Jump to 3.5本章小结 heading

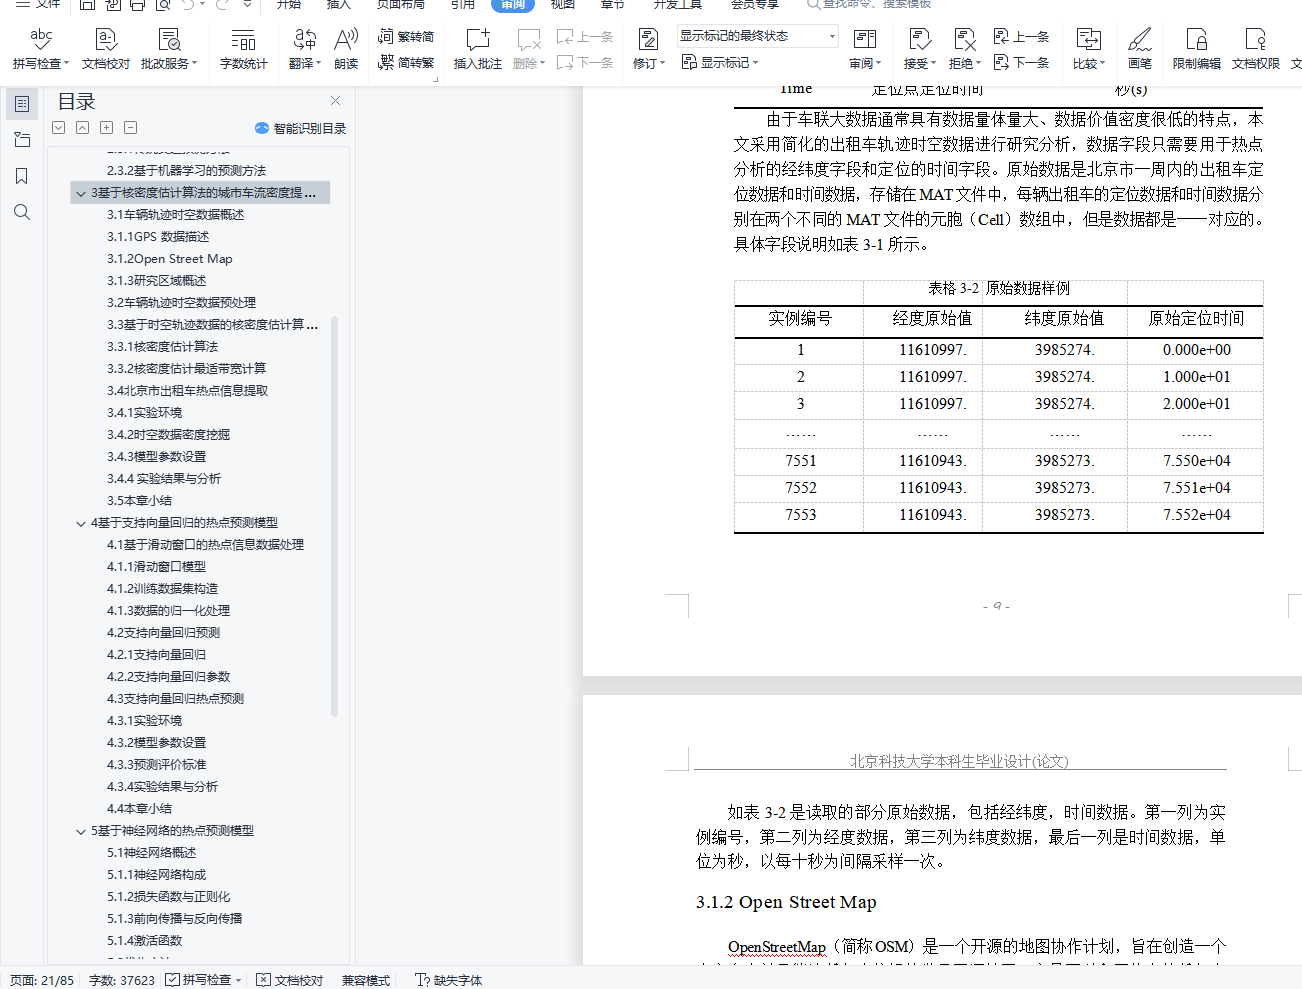(139, 501)
